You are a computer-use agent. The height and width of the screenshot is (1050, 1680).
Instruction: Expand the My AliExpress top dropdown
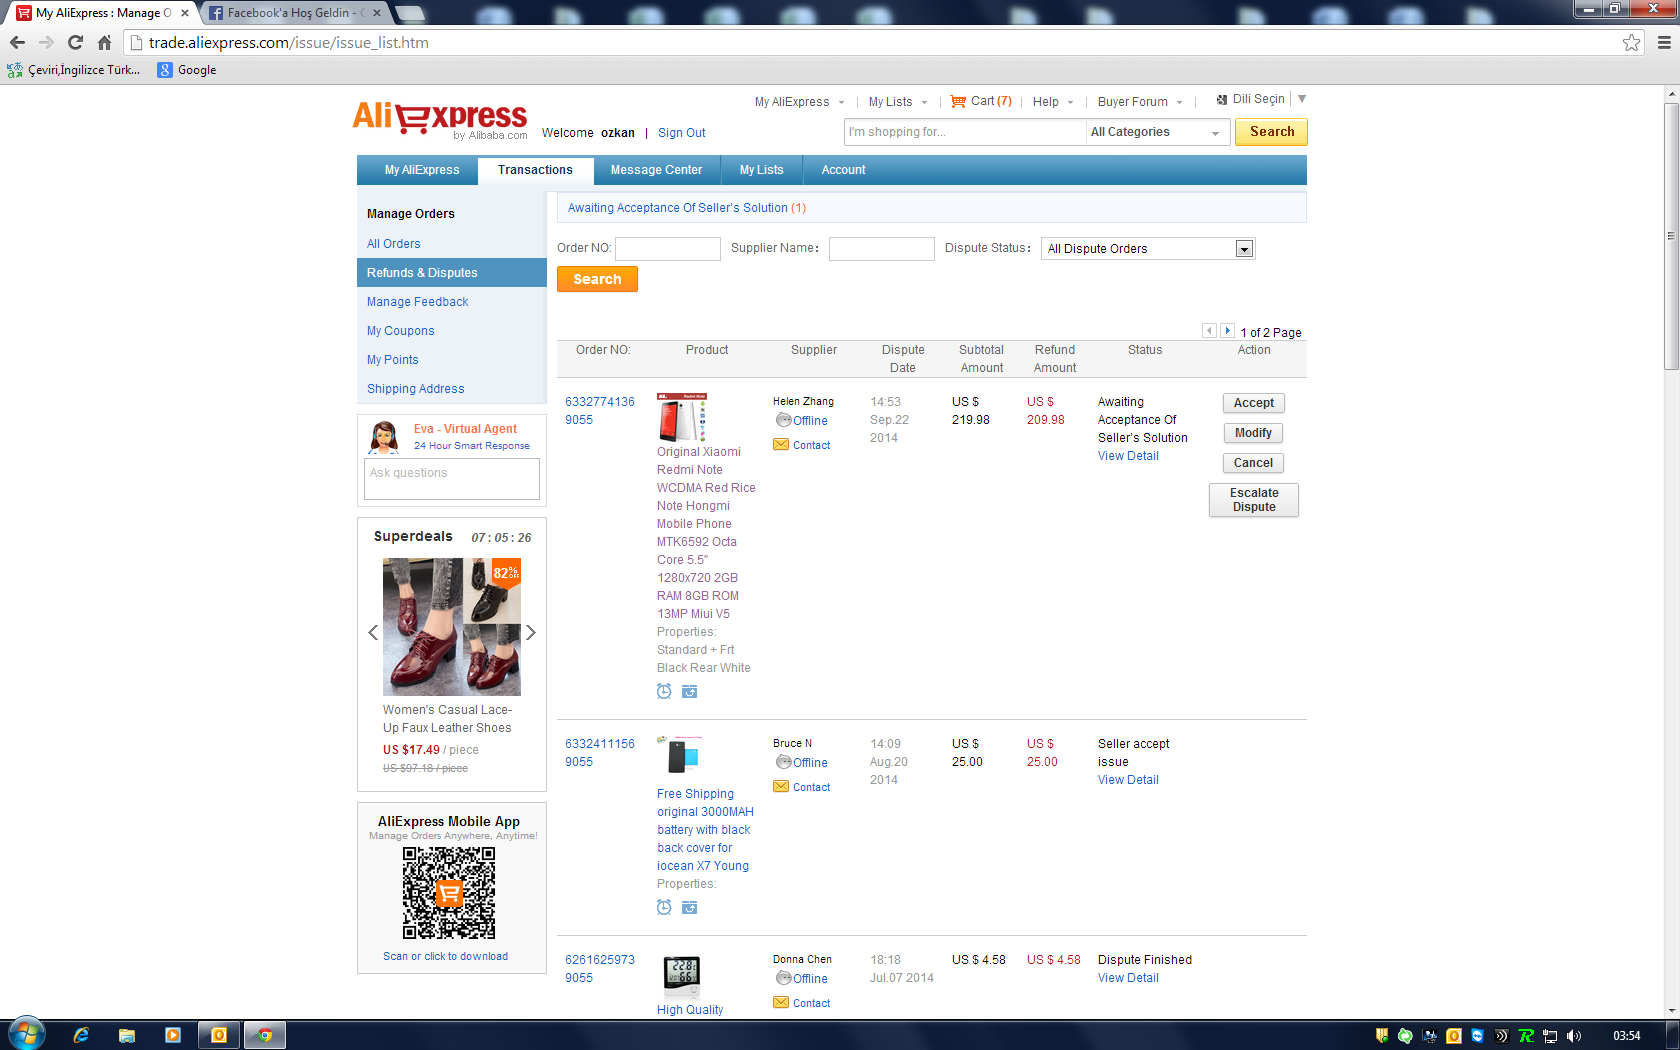tap(799, 102)
